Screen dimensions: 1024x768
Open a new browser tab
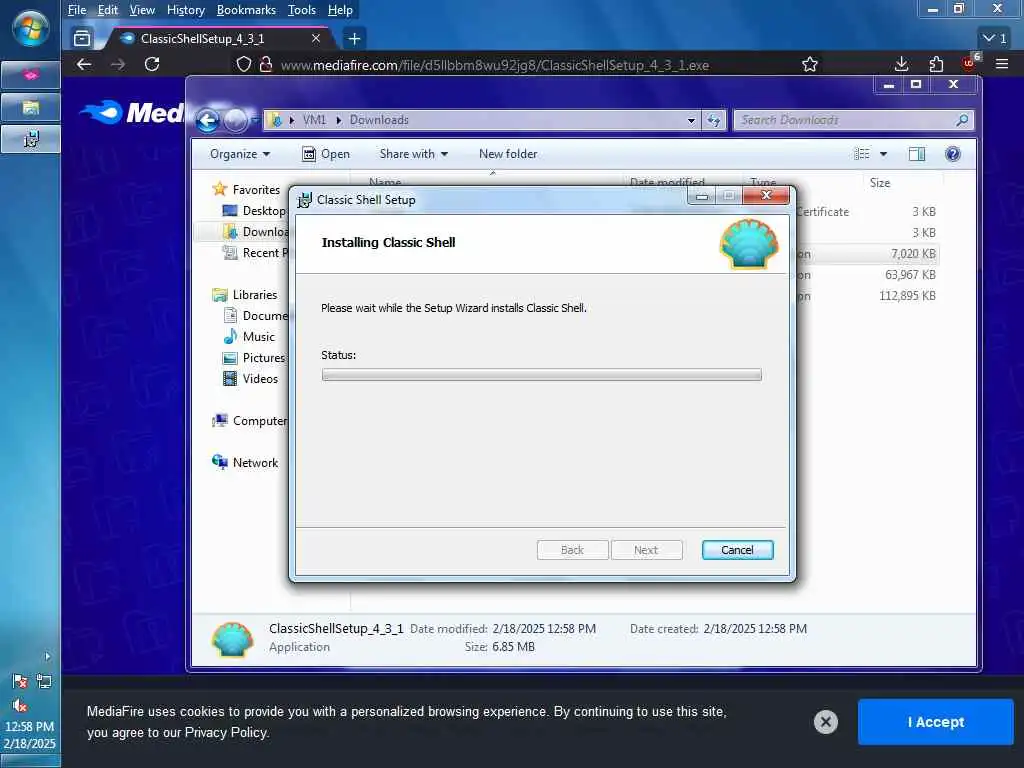[x=354, y=39]
